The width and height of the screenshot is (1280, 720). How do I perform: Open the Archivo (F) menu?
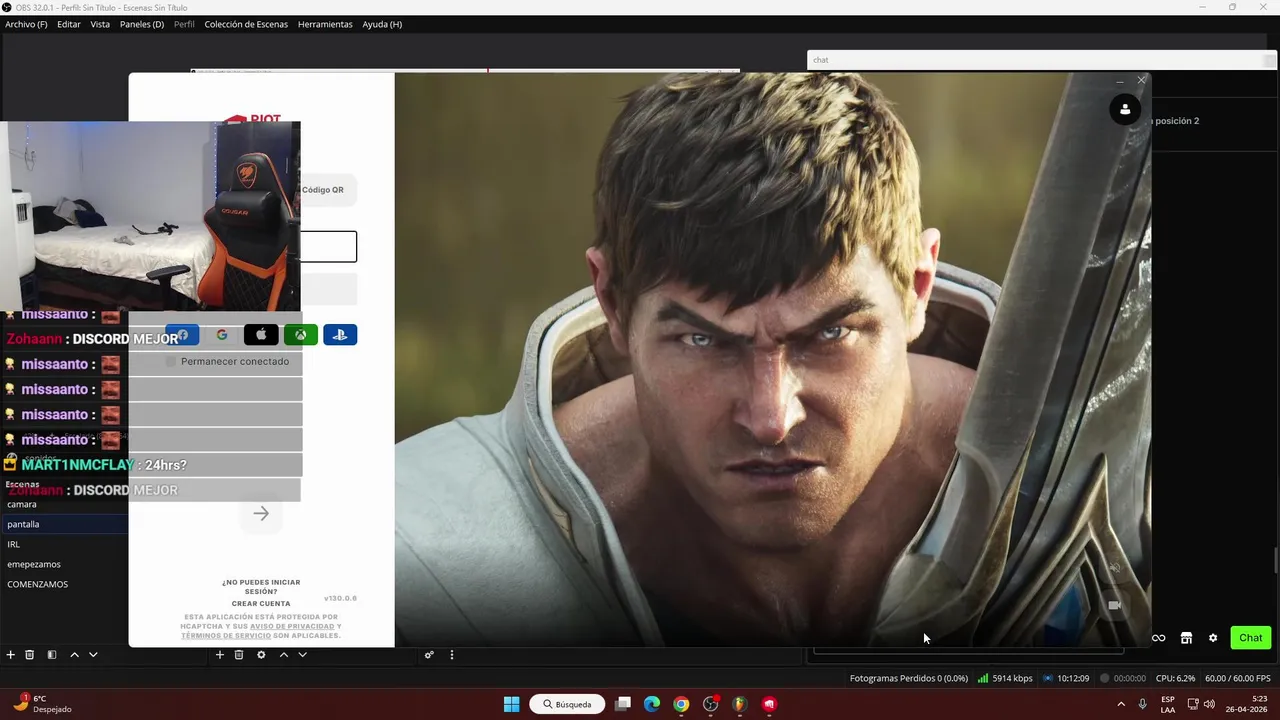(26, 24)
